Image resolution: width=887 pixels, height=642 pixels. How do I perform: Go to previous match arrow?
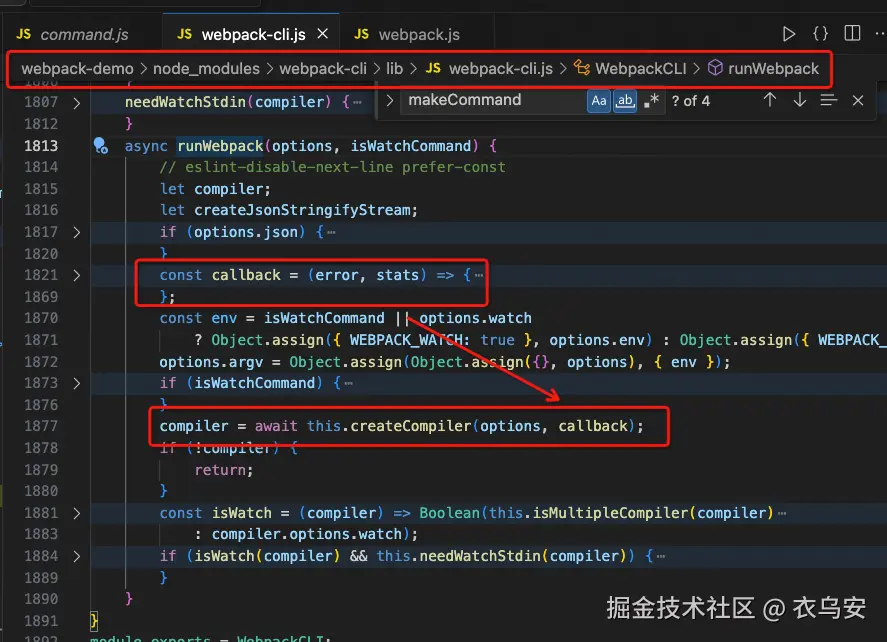click(769, 101)
